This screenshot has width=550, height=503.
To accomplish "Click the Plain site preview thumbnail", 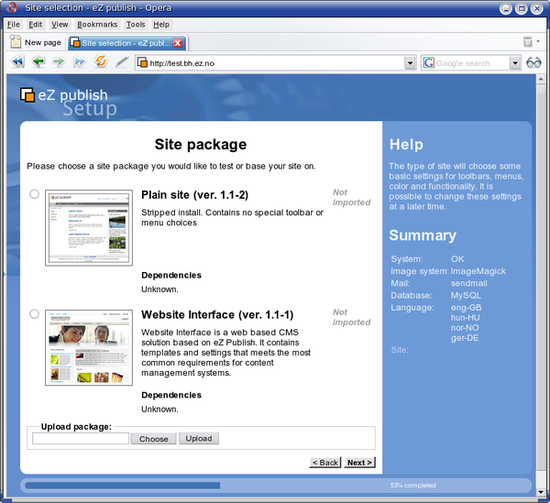I will 89,228.
